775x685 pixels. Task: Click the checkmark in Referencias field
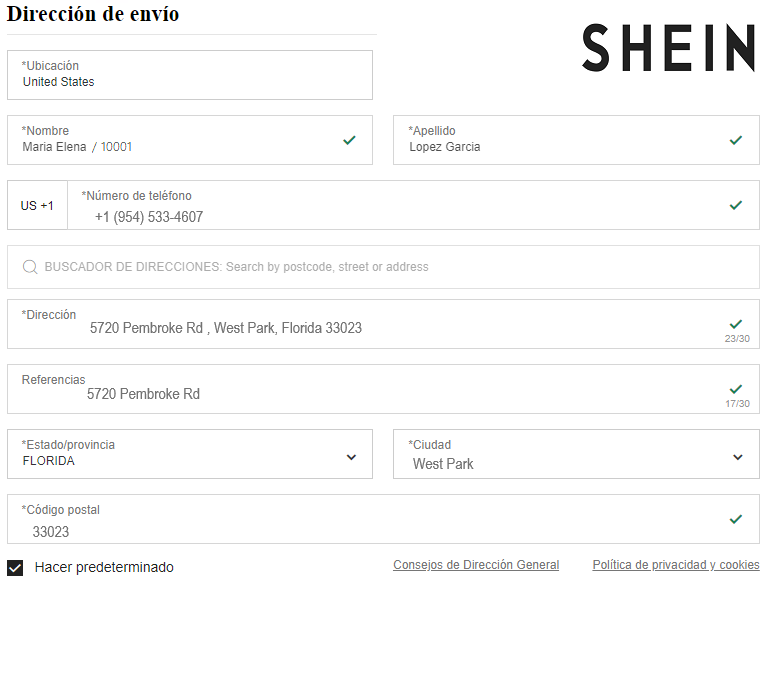pyautogui.click(x=736, y=389)
